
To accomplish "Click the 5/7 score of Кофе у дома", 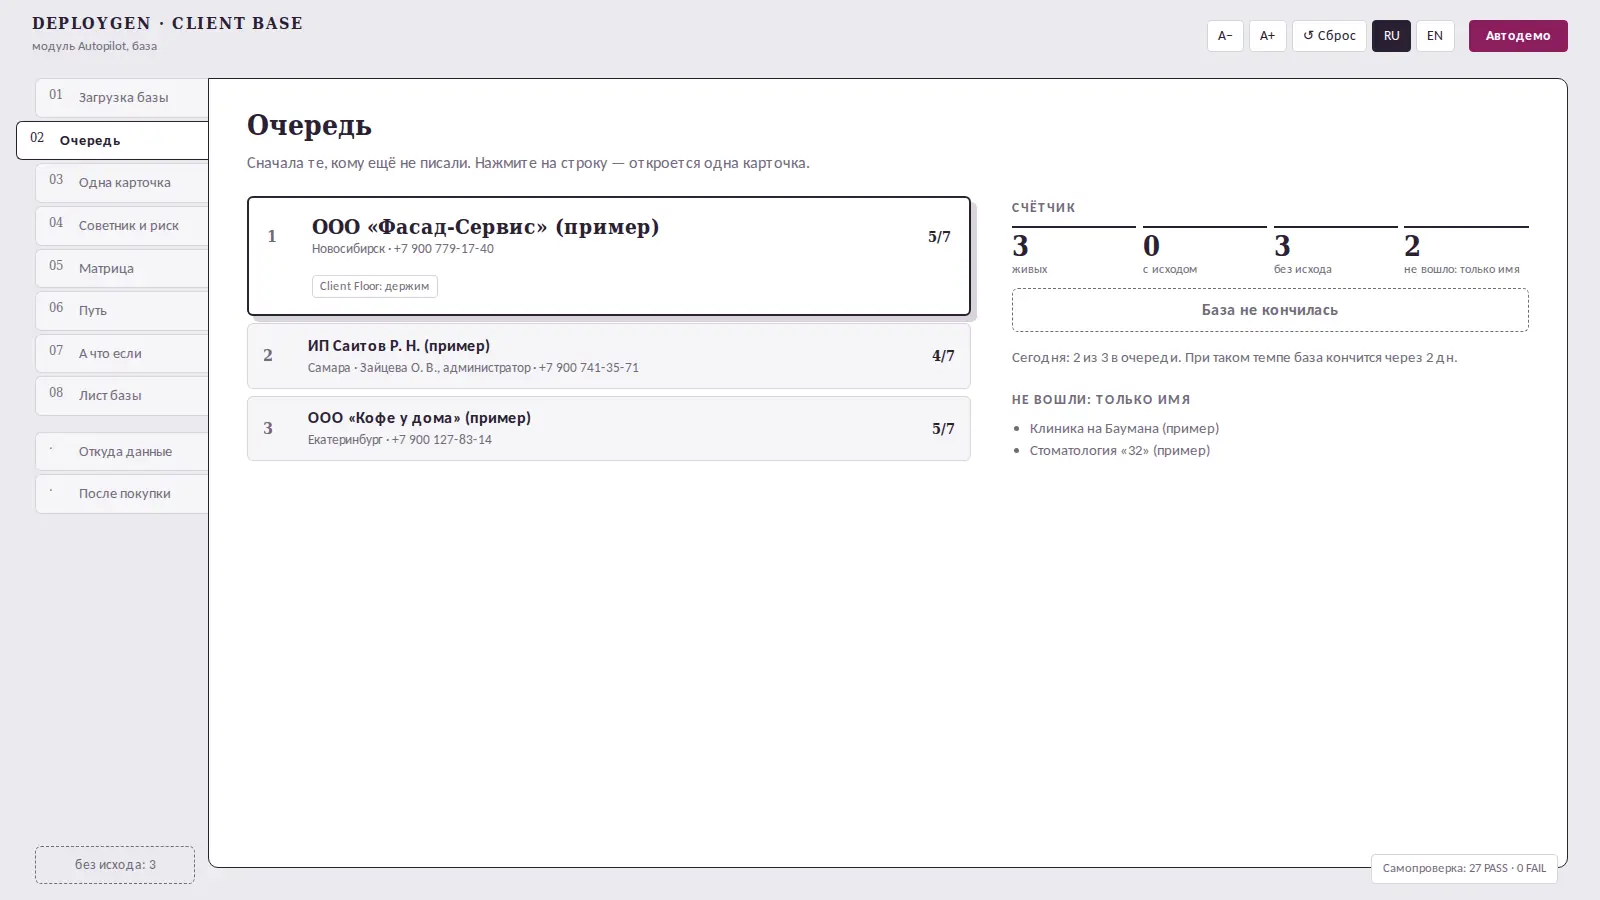I will pyautogui.click(x=943, y=428).
